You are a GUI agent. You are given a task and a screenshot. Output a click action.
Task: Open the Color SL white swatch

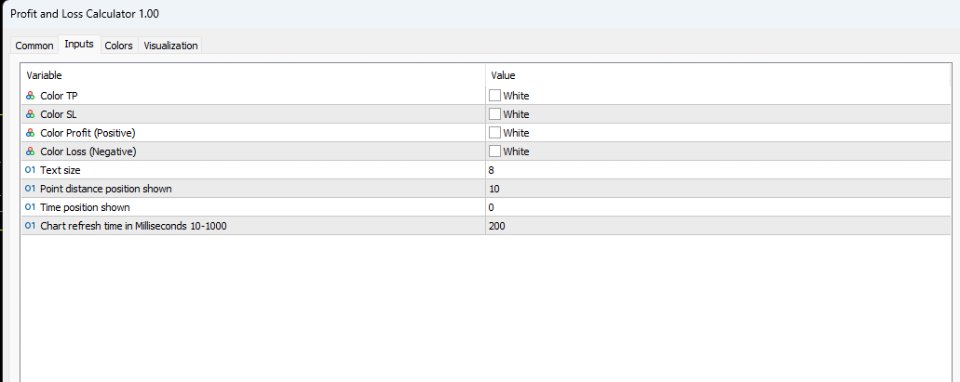pos(495,114)
